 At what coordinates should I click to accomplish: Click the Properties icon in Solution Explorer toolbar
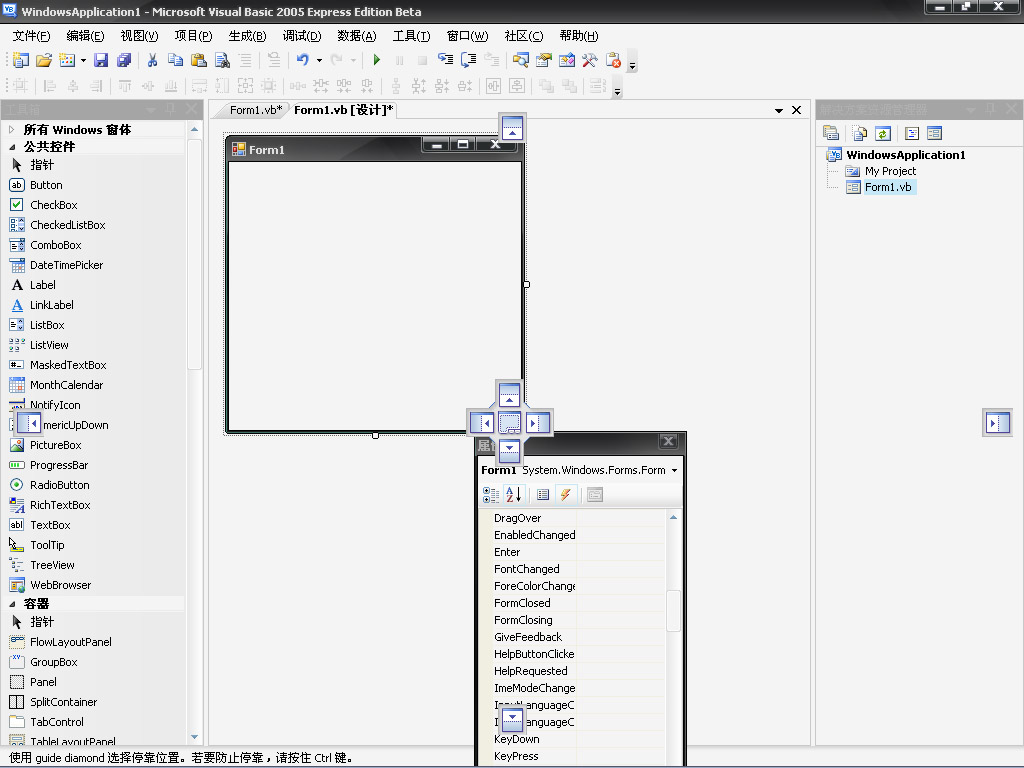pyautogui.click(x=831, y=133)
